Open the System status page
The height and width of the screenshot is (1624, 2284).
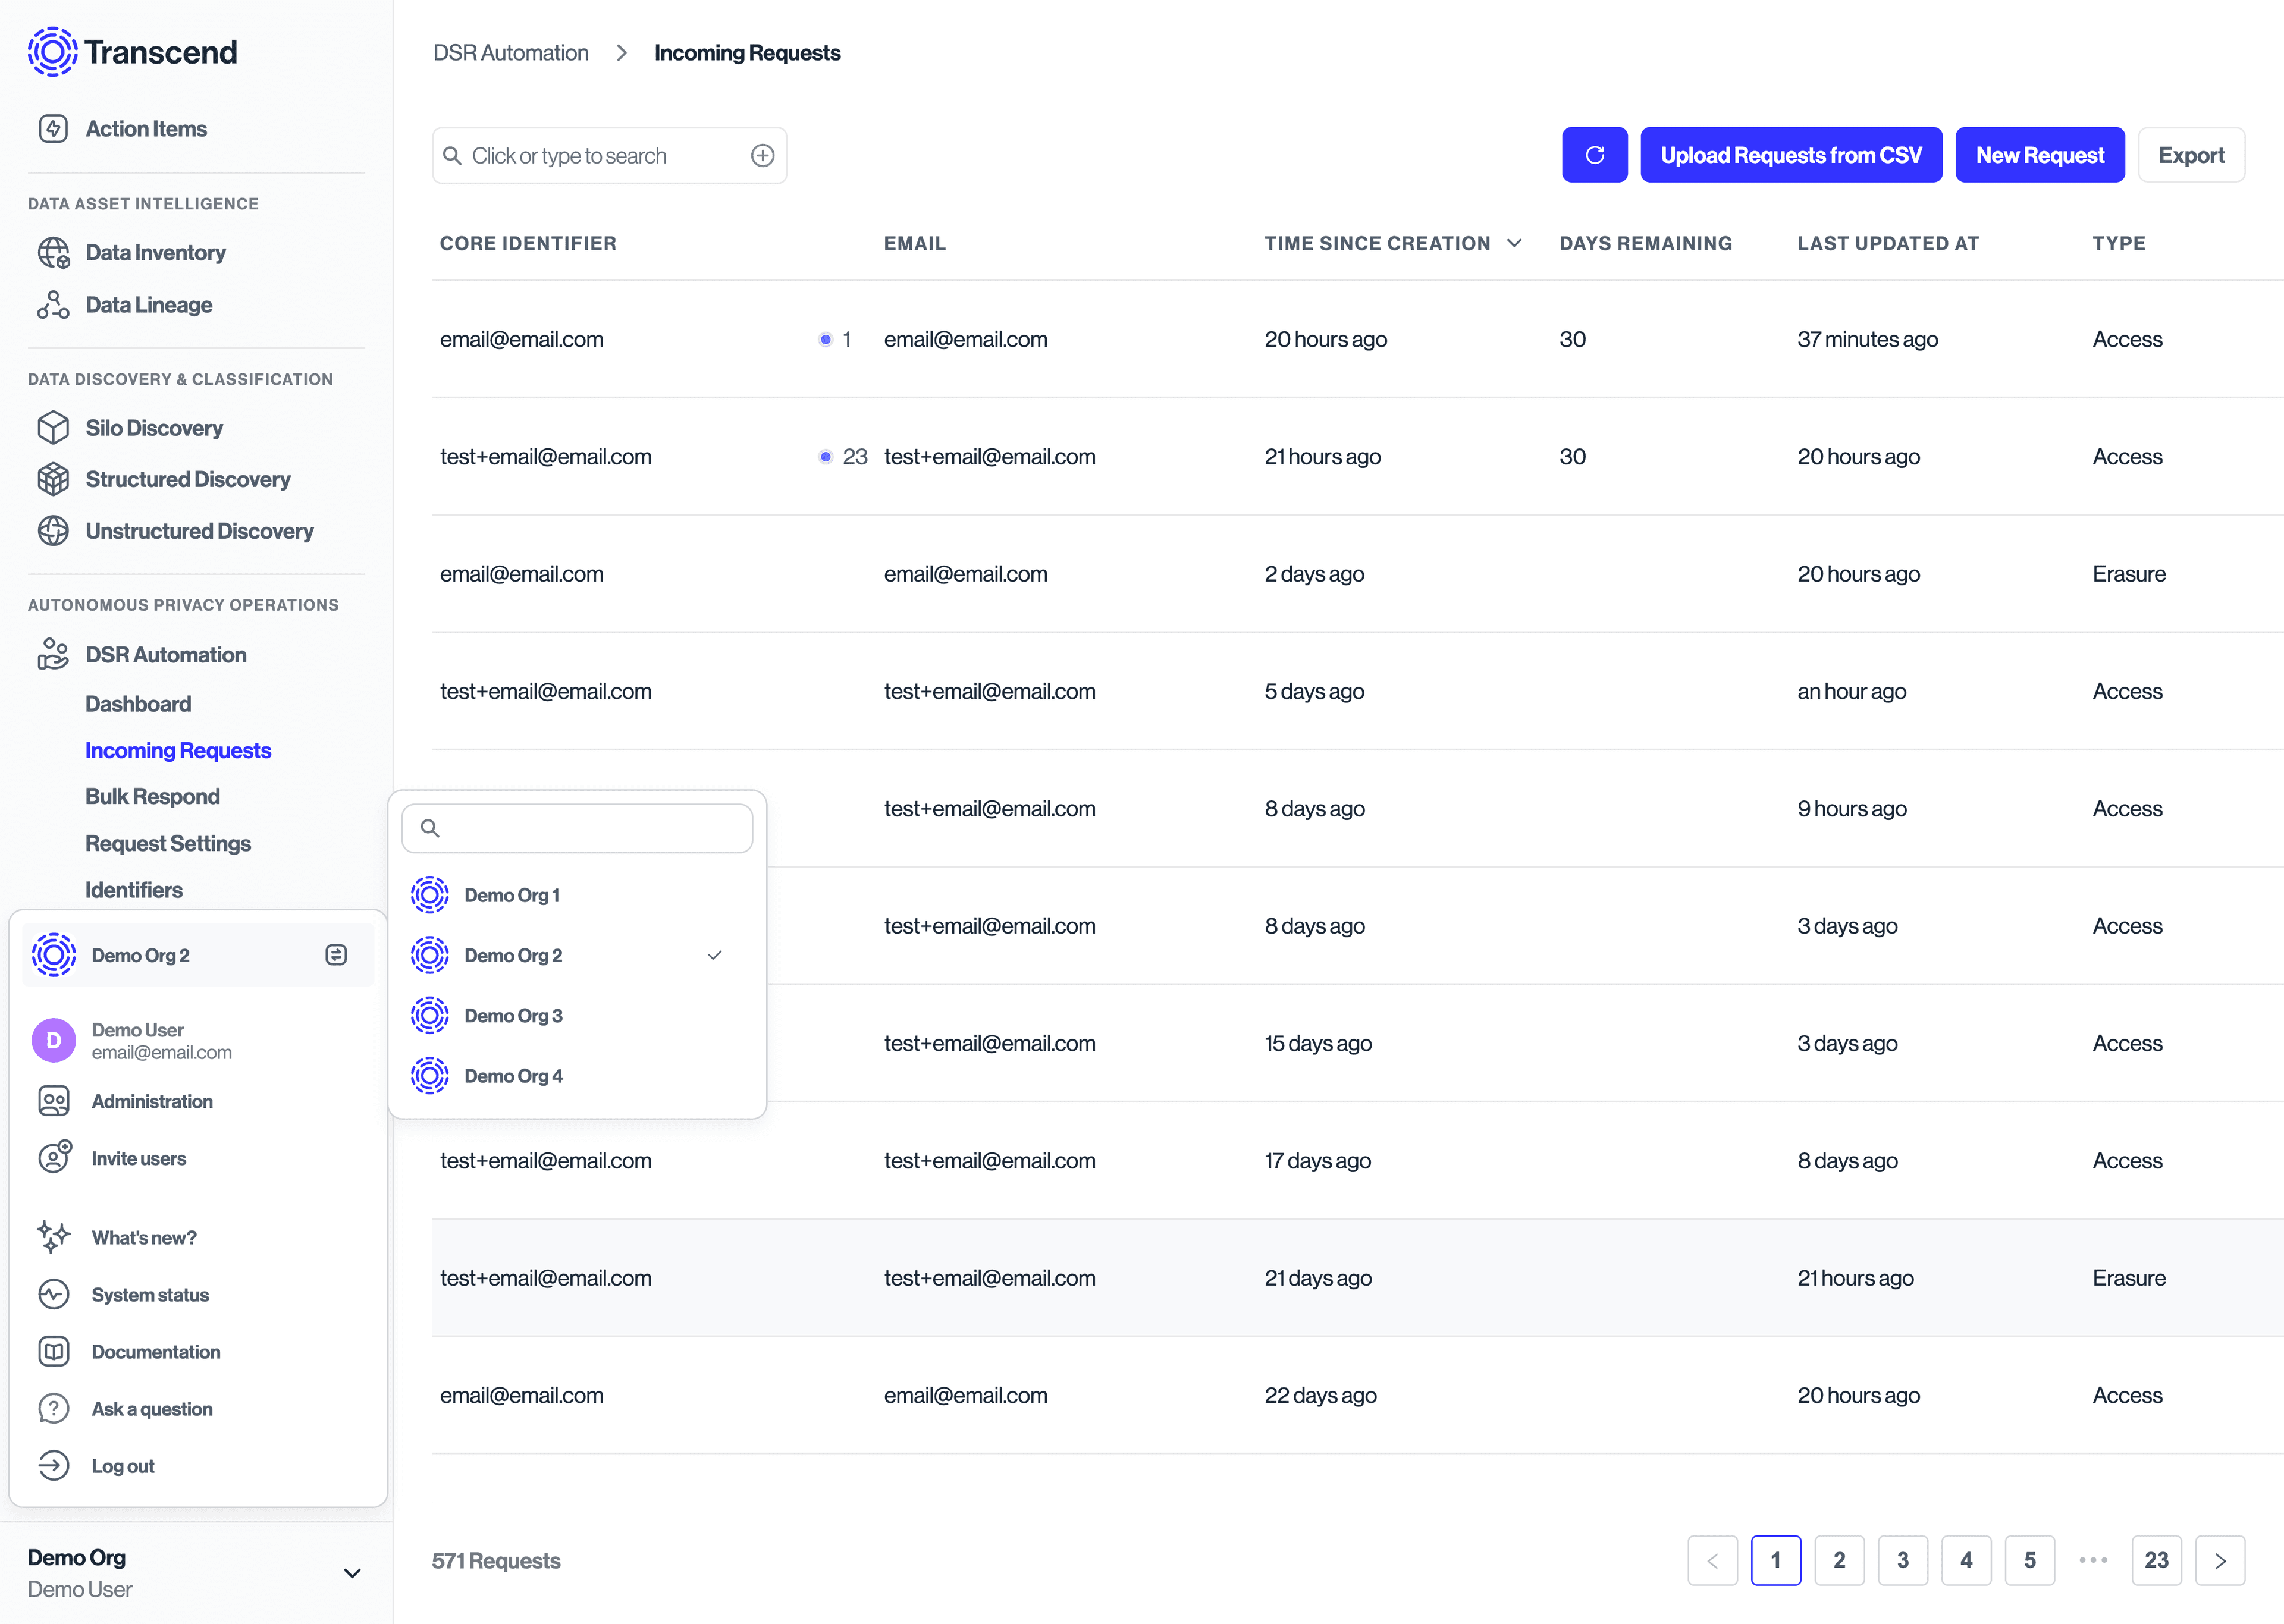(x=149, y=1294)
